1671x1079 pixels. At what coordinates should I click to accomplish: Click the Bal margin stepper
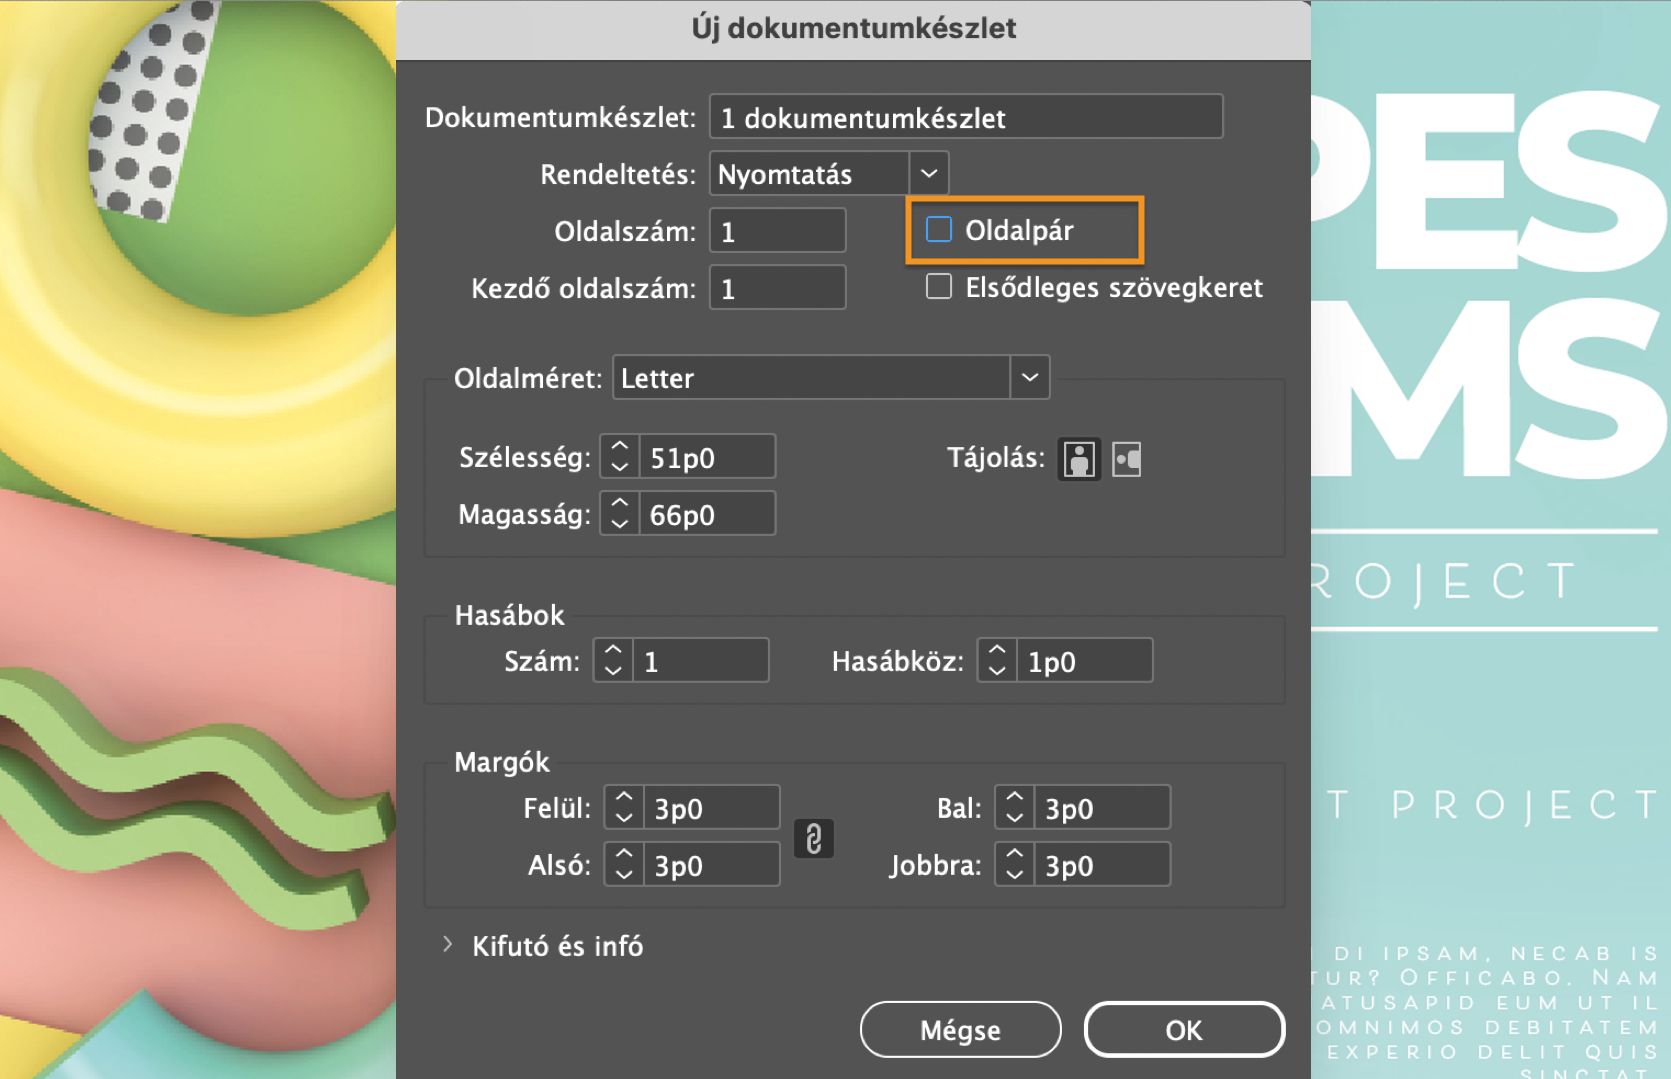1014,808
